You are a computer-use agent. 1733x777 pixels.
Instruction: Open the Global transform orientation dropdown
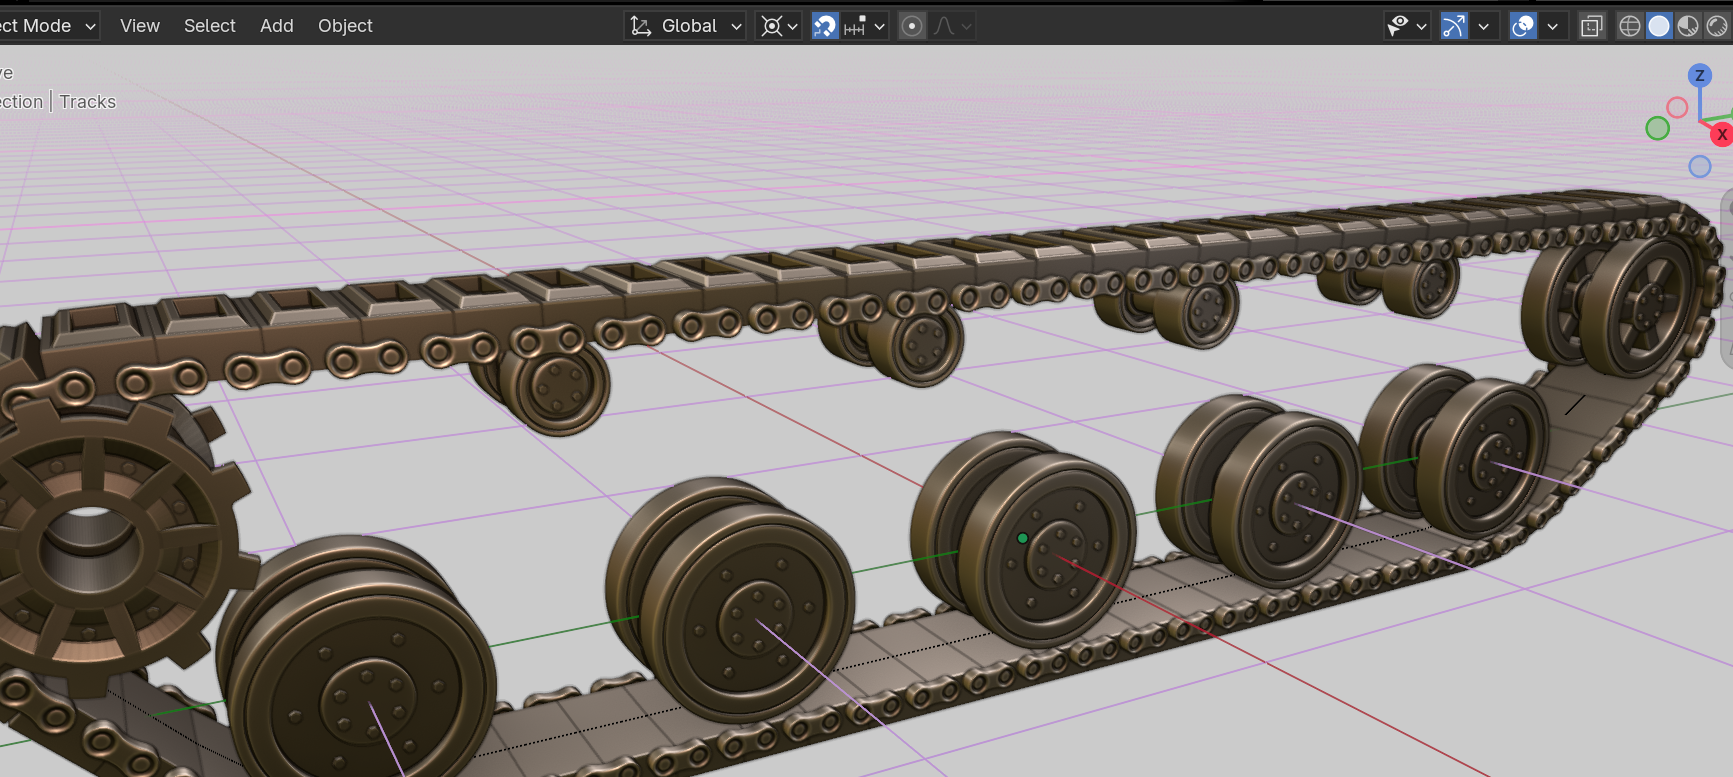[686, 26]
